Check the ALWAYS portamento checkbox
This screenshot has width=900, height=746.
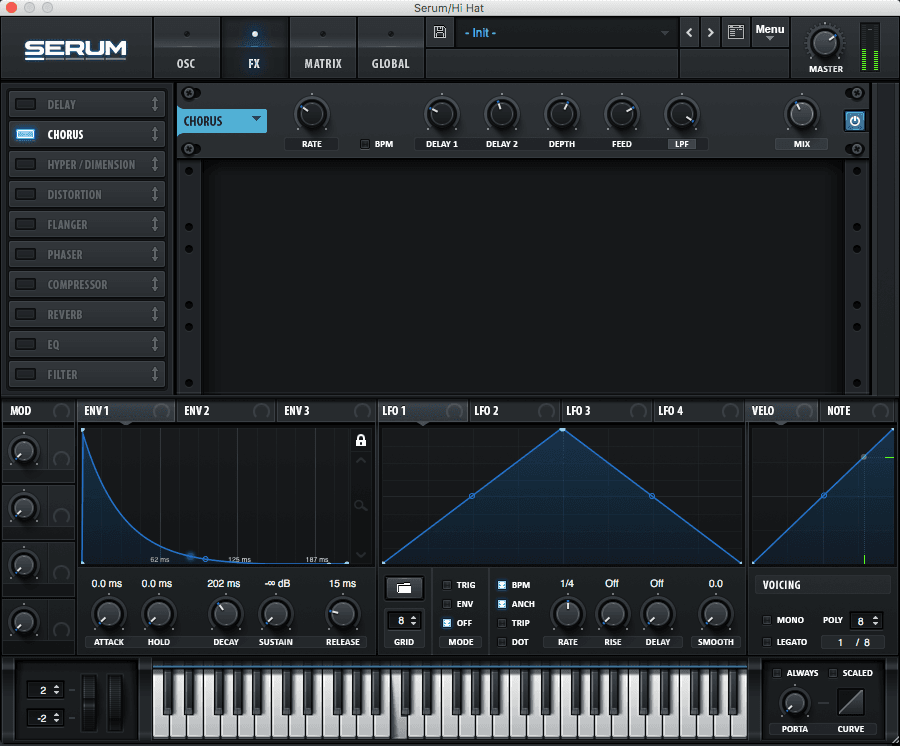click(777, 673)
